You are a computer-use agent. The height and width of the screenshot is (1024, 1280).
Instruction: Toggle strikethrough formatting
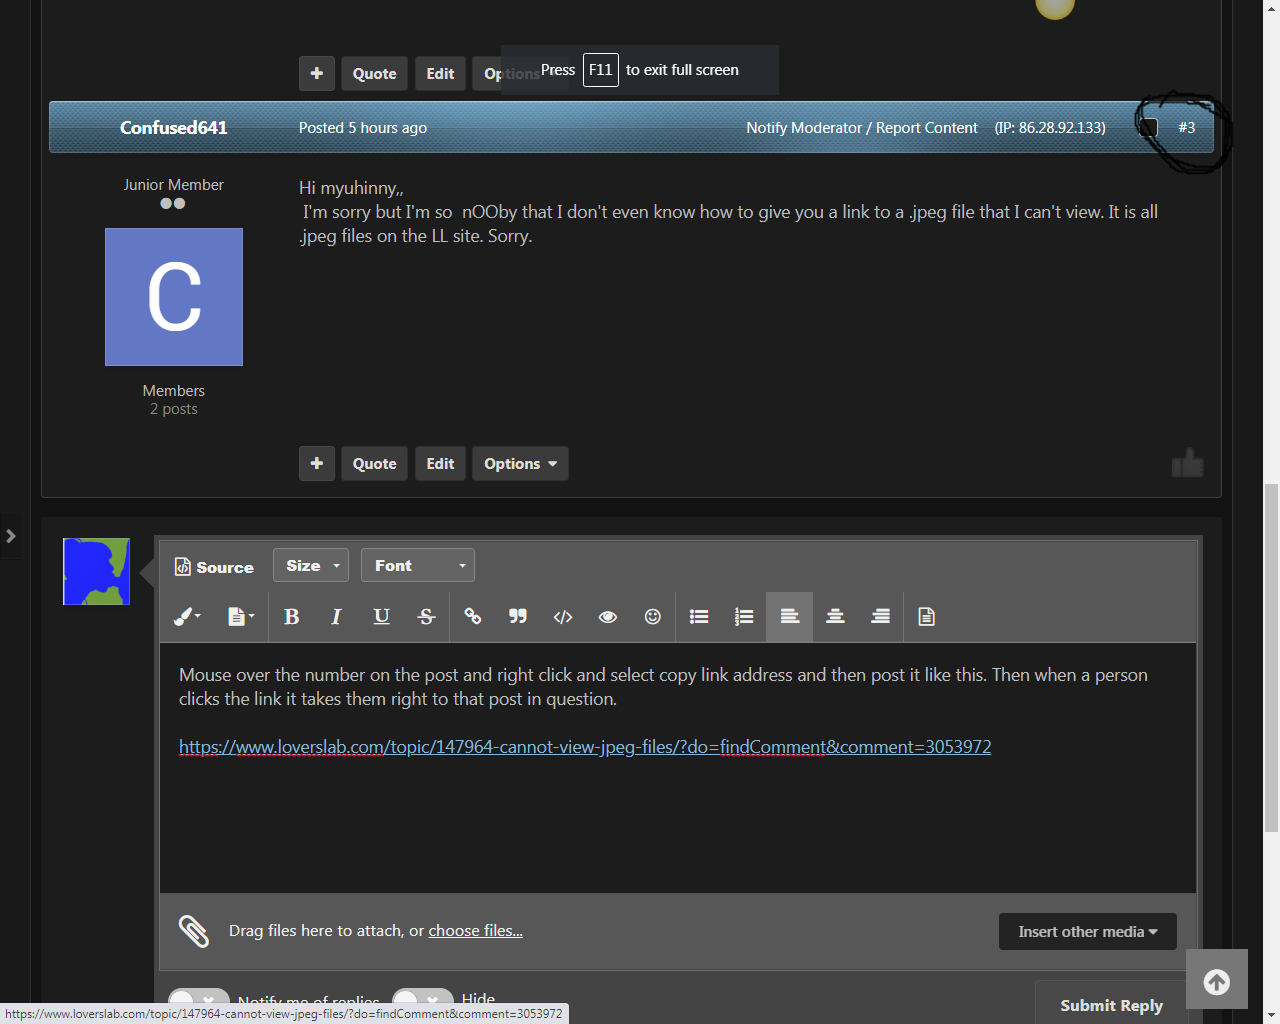[426, 617]
